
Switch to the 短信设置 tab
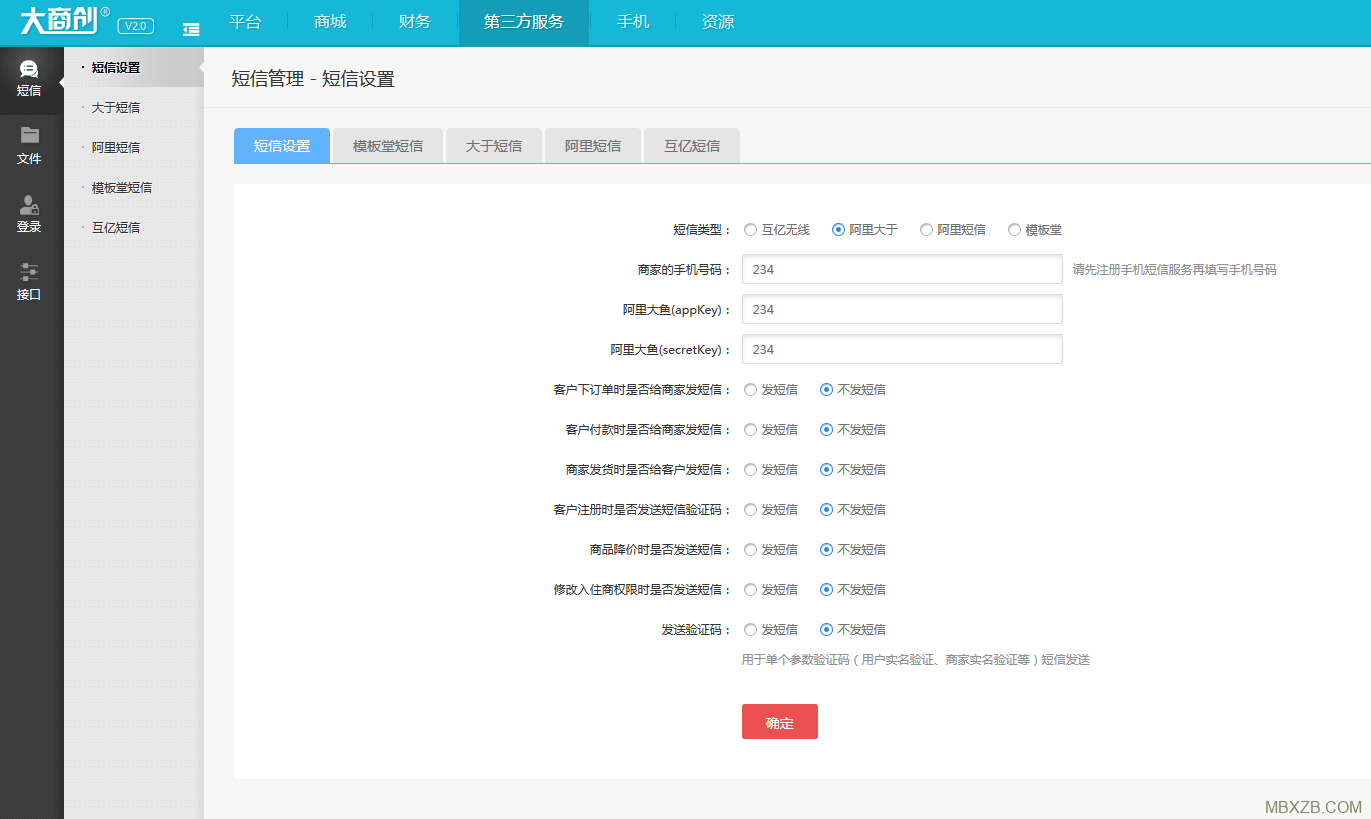click(282, 146)
